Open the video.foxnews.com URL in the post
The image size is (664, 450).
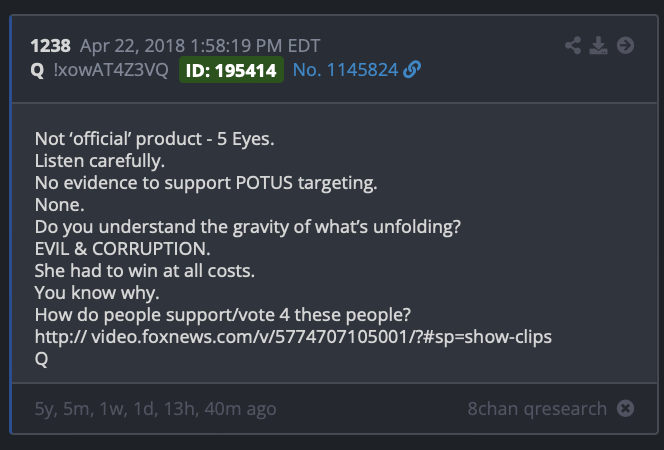coord(293,337)
